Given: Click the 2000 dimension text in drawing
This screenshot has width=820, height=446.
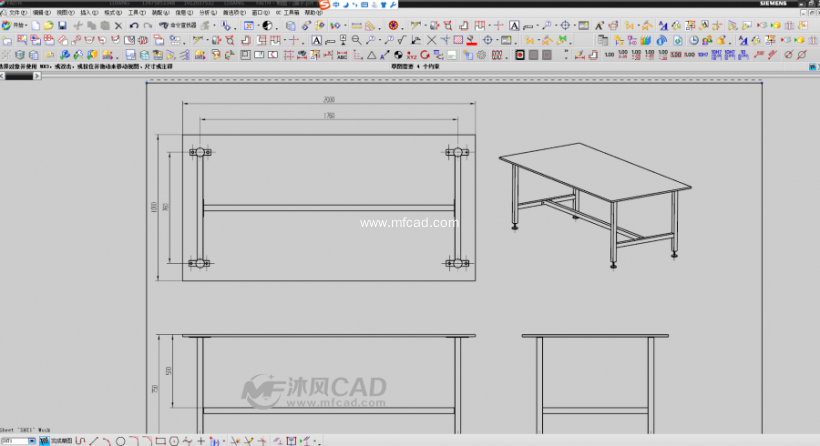Looking at the screenshot, I should (x=329, y=99).
